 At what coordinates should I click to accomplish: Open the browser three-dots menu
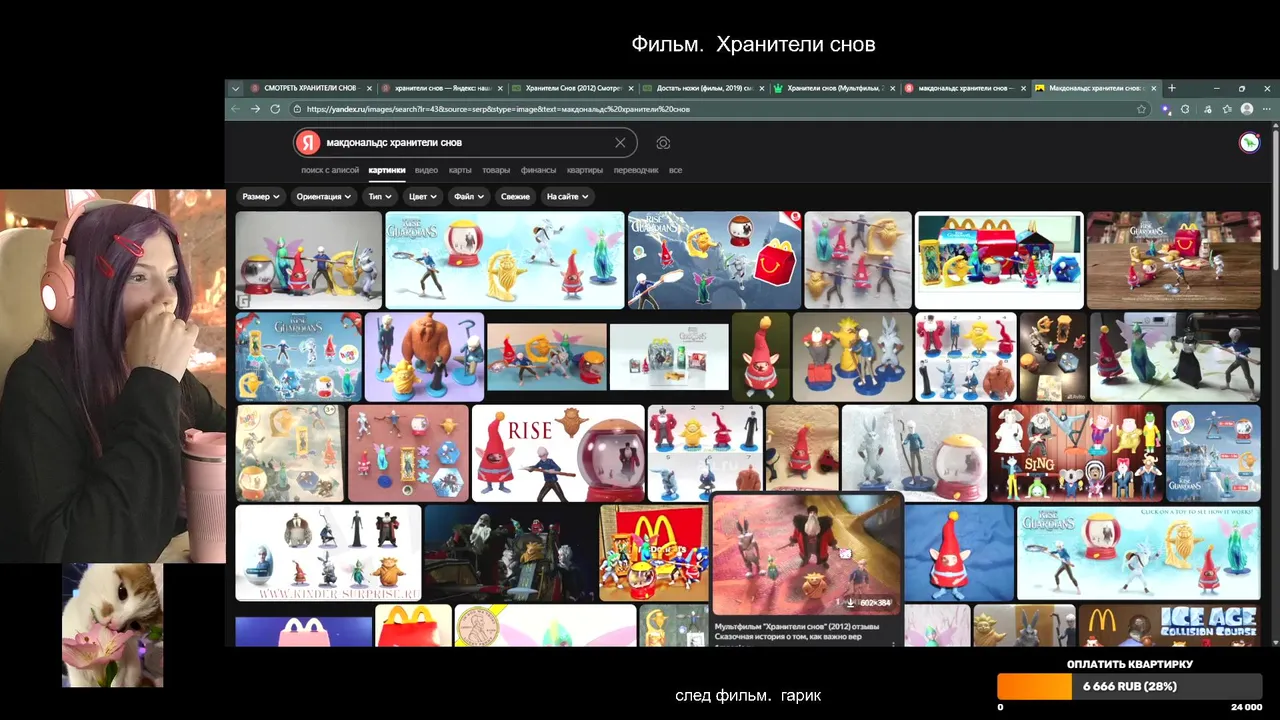click(x=1266, y=109)
